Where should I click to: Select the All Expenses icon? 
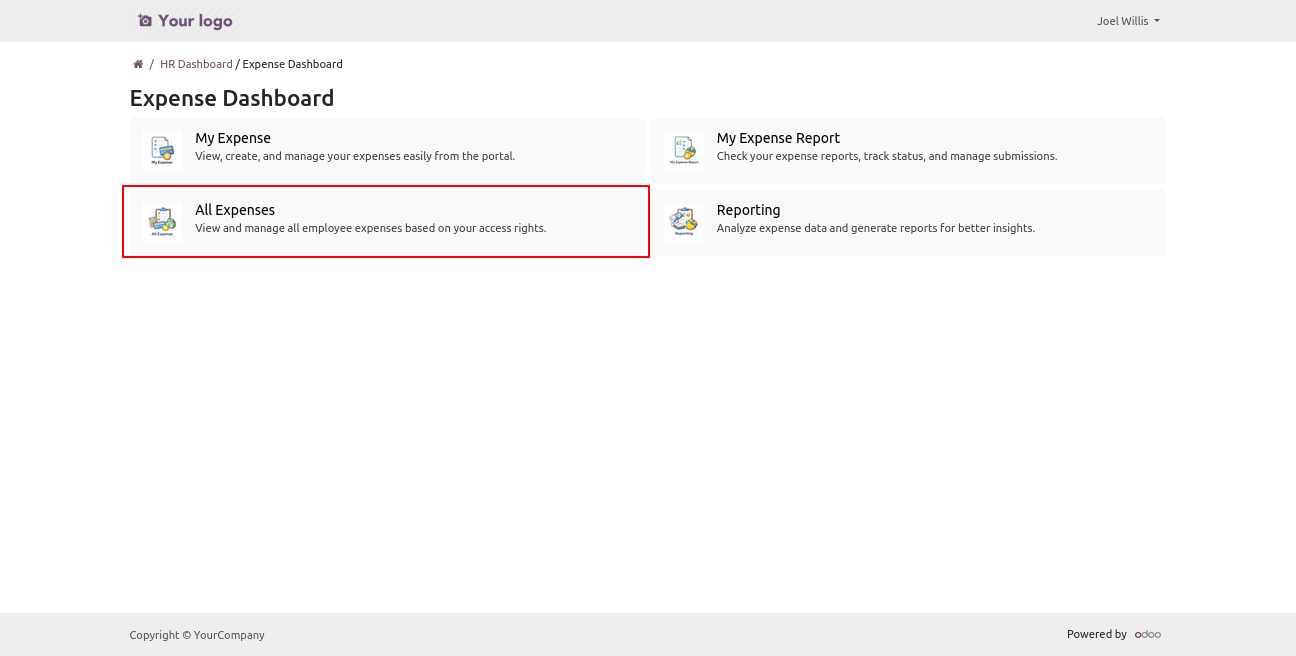pos(162,222)
